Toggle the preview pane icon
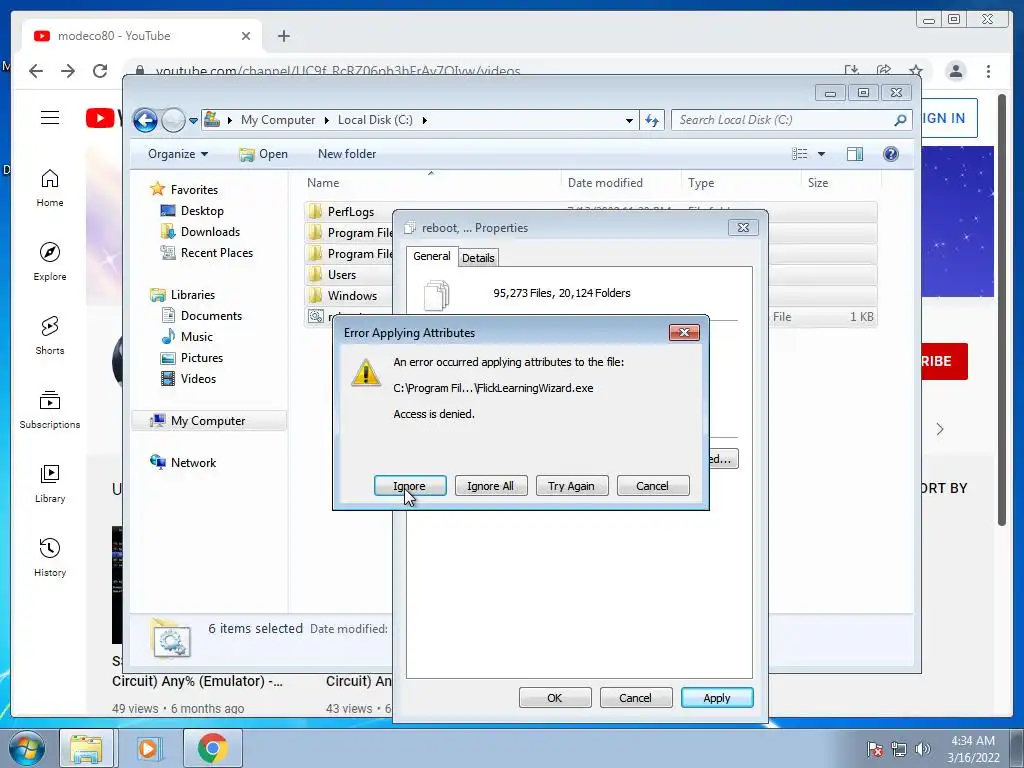 point(855,153)
